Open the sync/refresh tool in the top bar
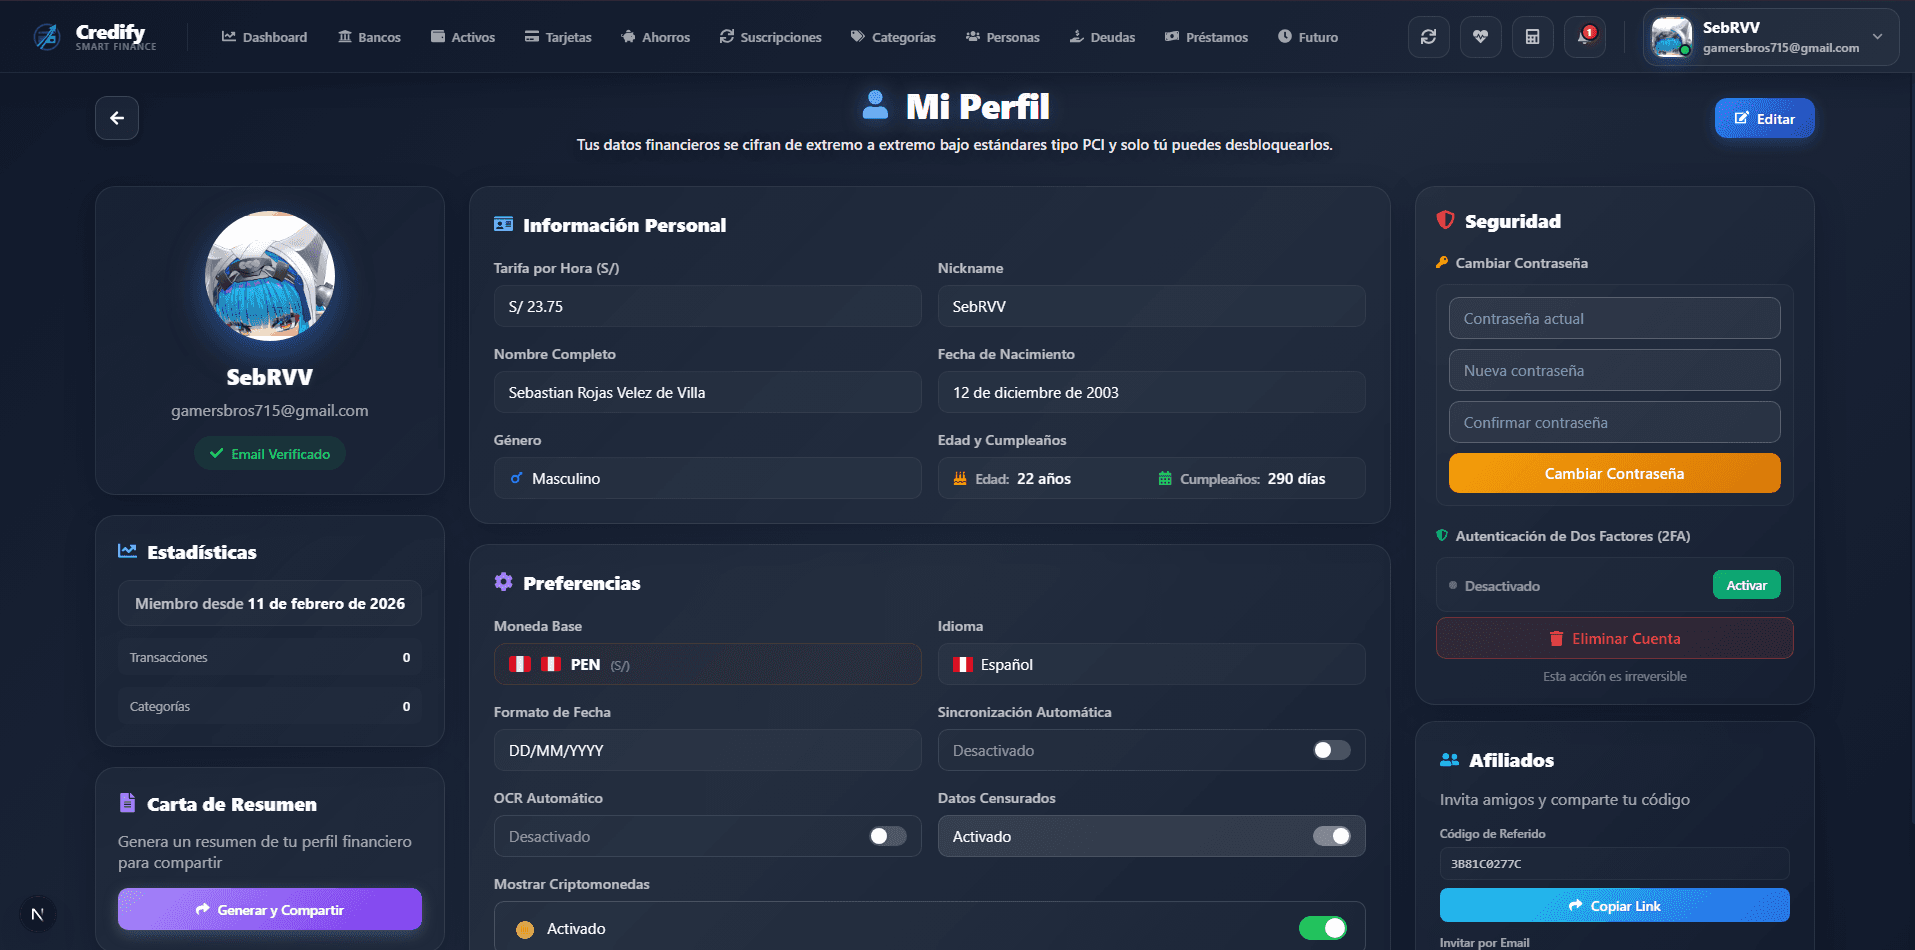This screenshot has height=950, width=1915. 1428,36
